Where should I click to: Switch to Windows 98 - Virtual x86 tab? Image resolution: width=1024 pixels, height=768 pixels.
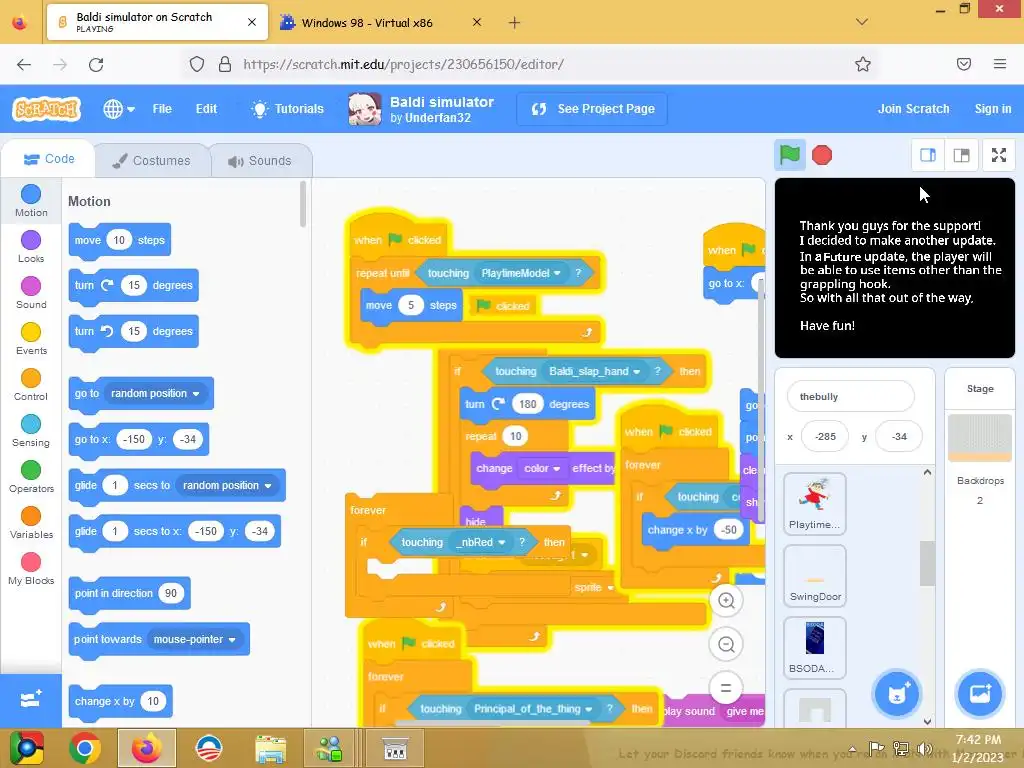367,23
